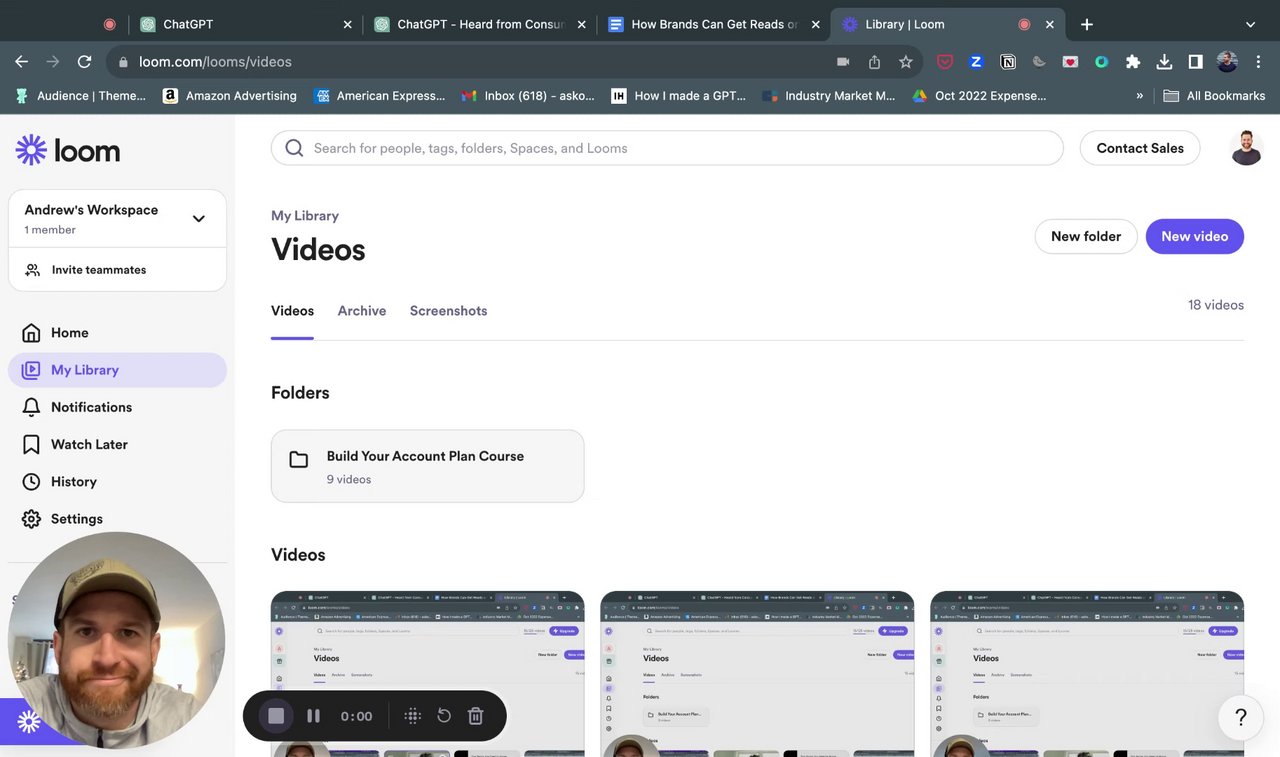Open the Amazon Advertising bookmark
Screen dimensions: 1280x757
pyautogui.click(x=230, y=96)
